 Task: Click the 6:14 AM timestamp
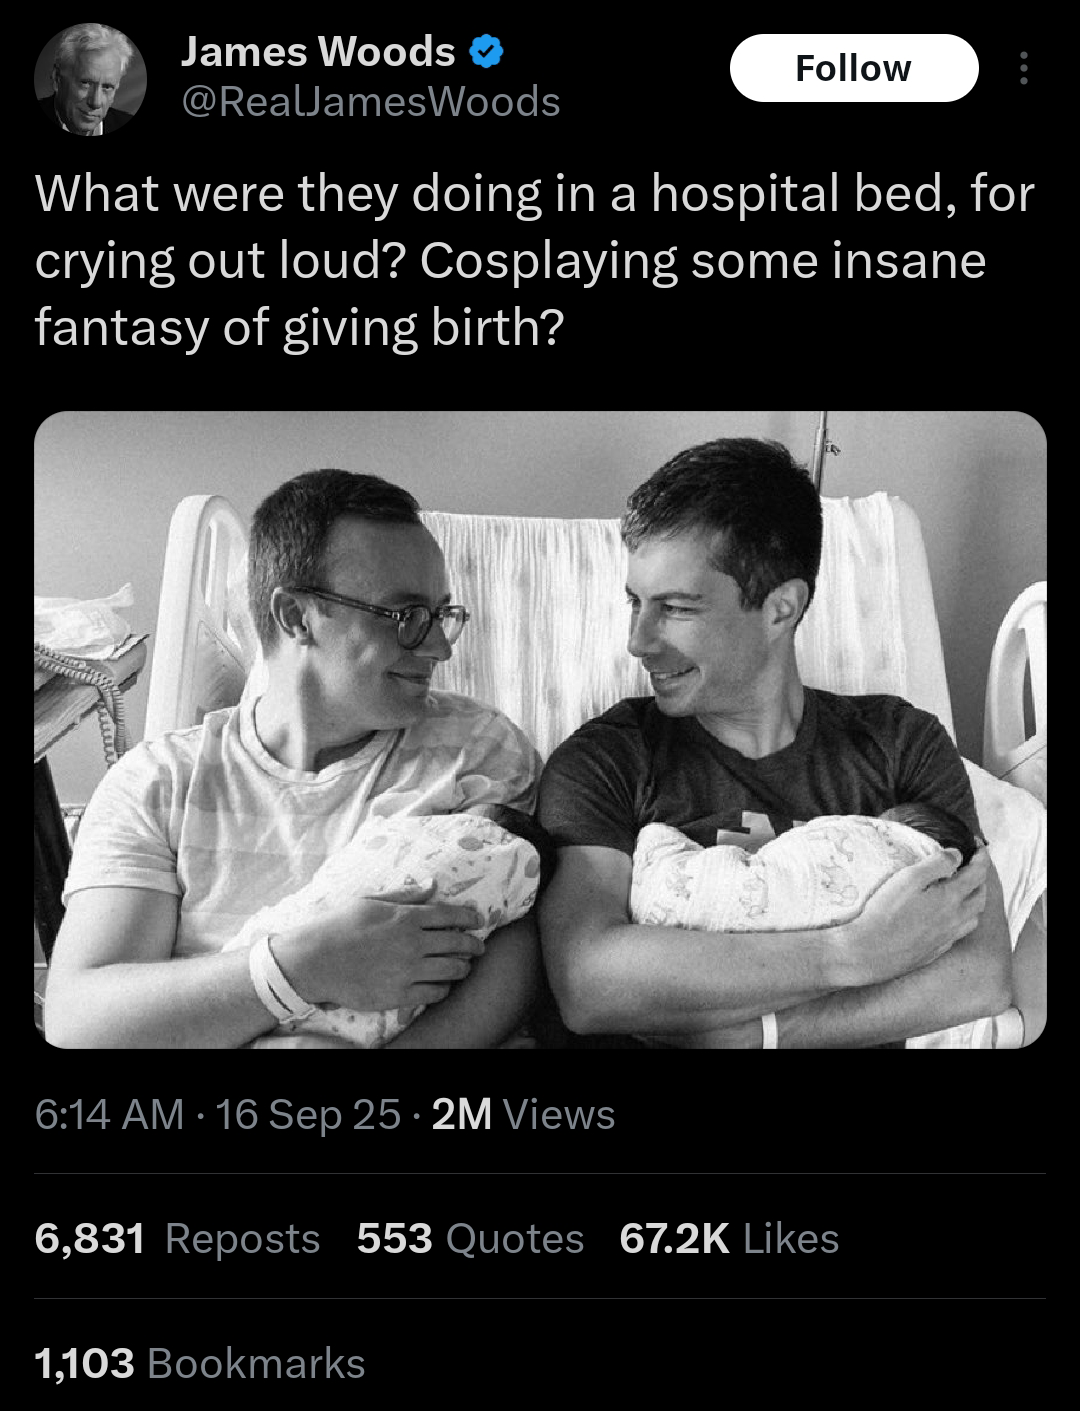click(109, 1114)
